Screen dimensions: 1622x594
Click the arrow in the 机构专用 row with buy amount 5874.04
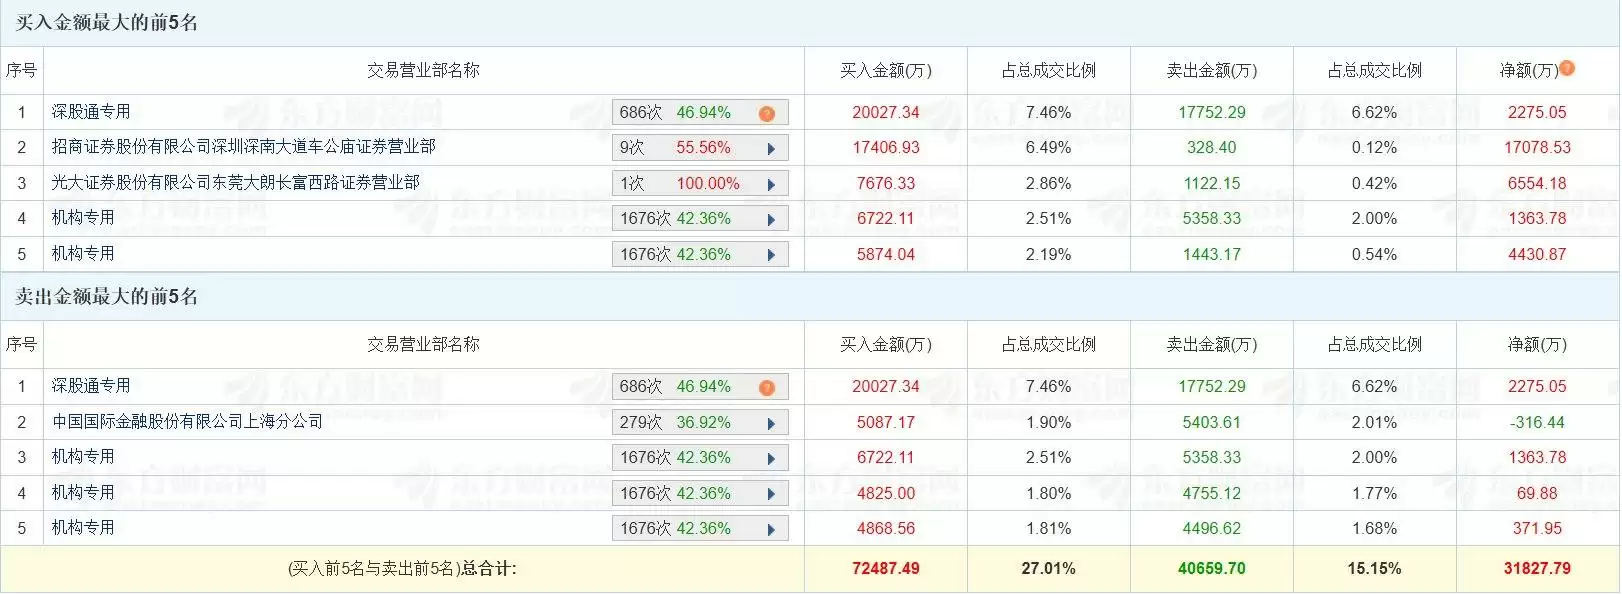pos(771,256)
